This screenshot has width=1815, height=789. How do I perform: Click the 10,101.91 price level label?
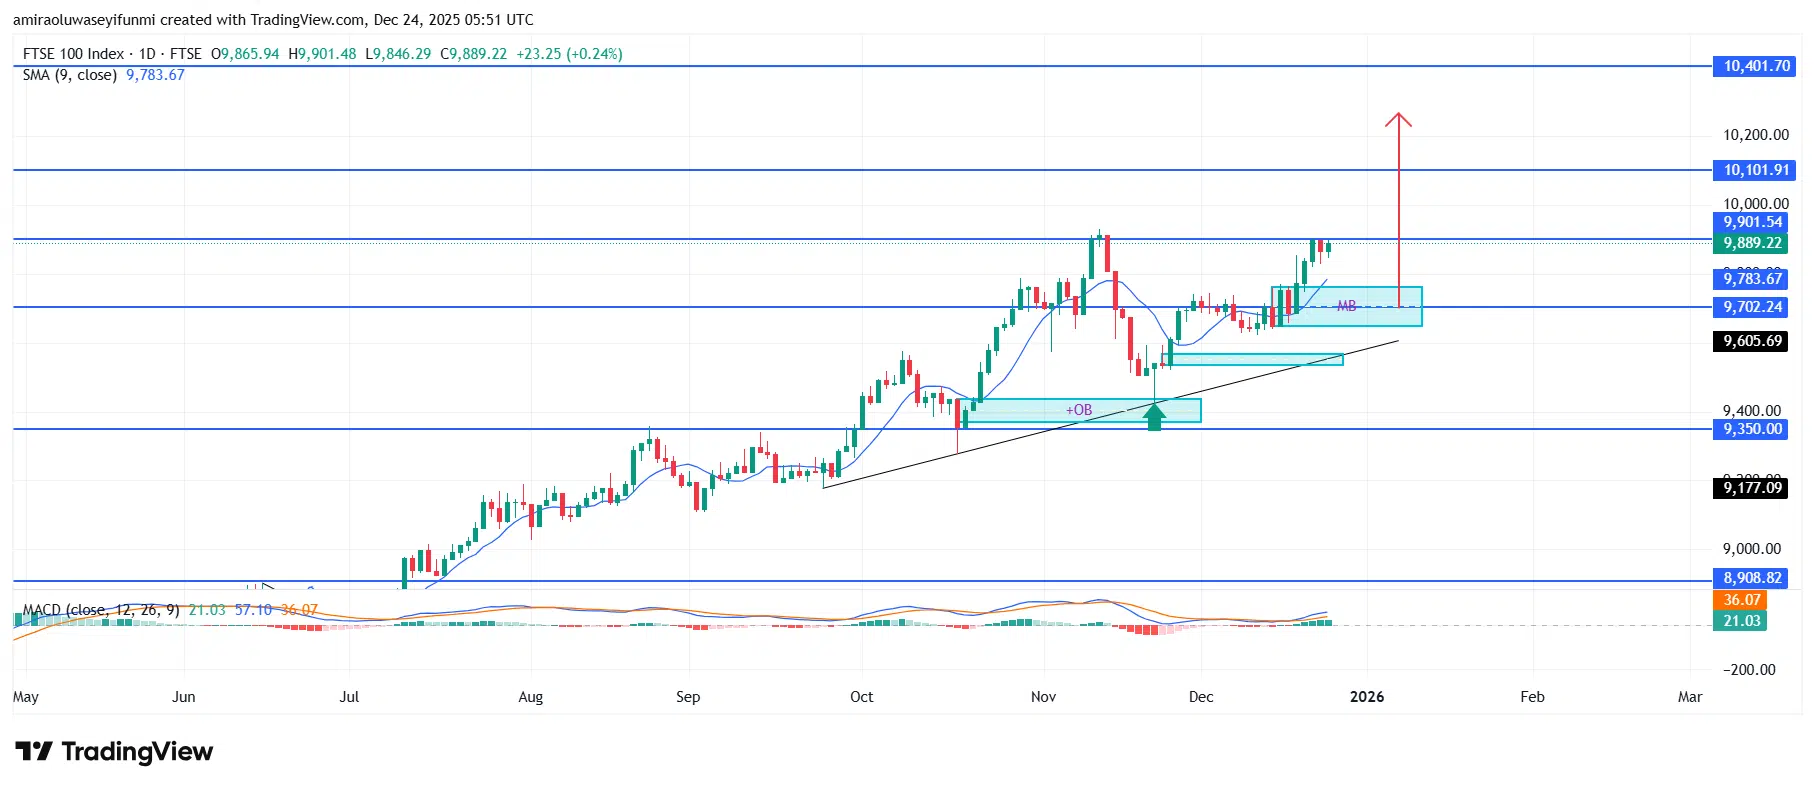pyautogui.click(x=1755, y=170)
